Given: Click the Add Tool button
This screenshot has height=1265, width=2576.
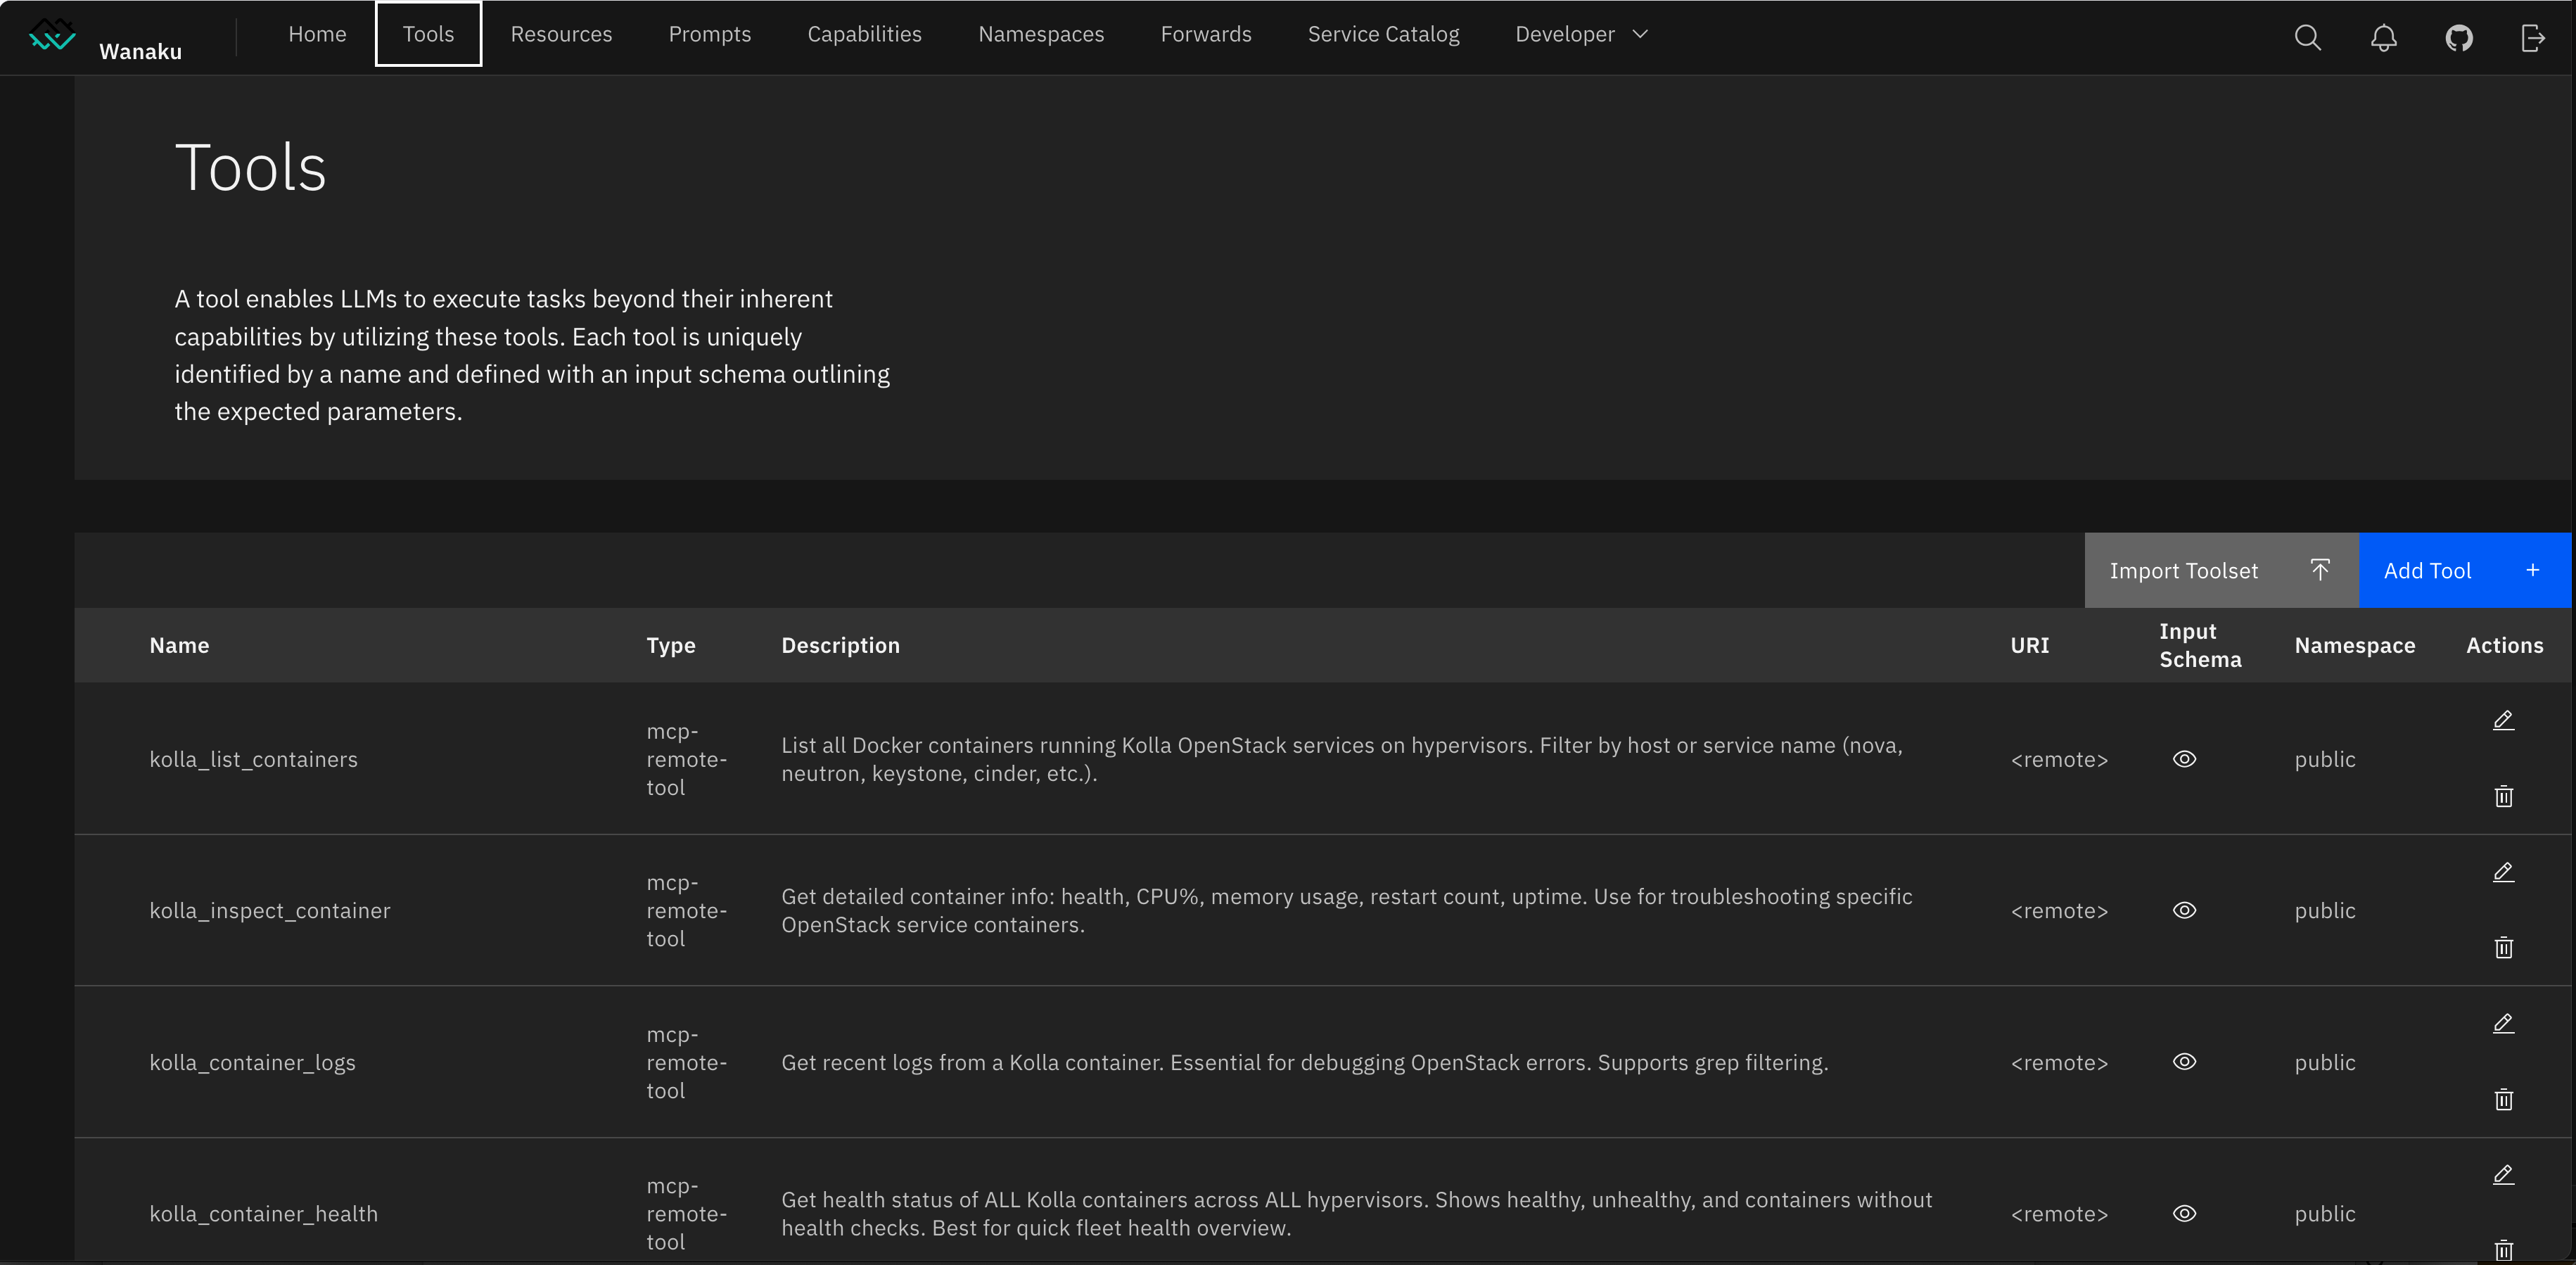Looking at the screenshot, I should point(2464,570).
